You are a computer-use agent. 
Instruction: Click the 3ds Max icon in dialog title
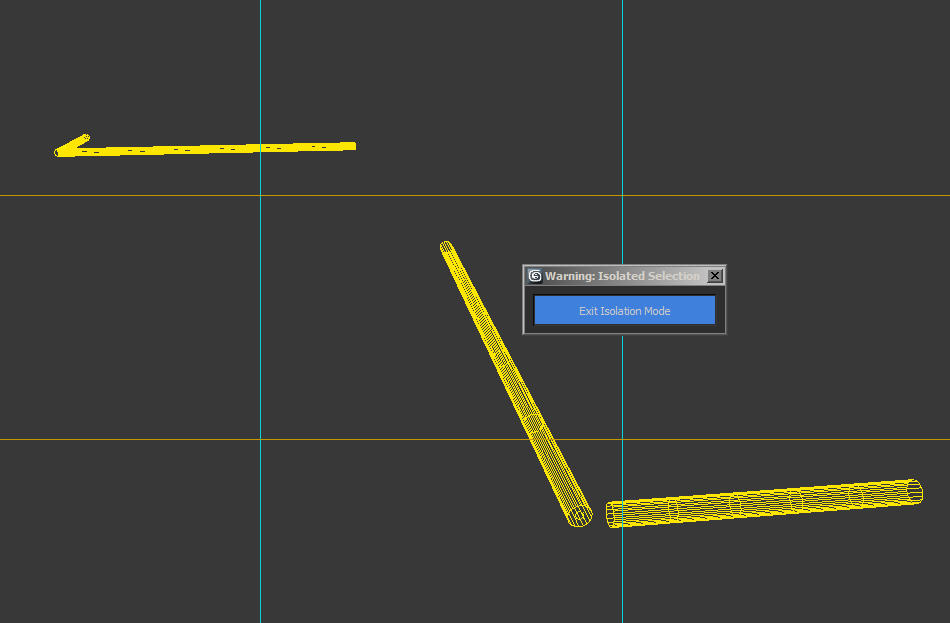tap(535, 276)
